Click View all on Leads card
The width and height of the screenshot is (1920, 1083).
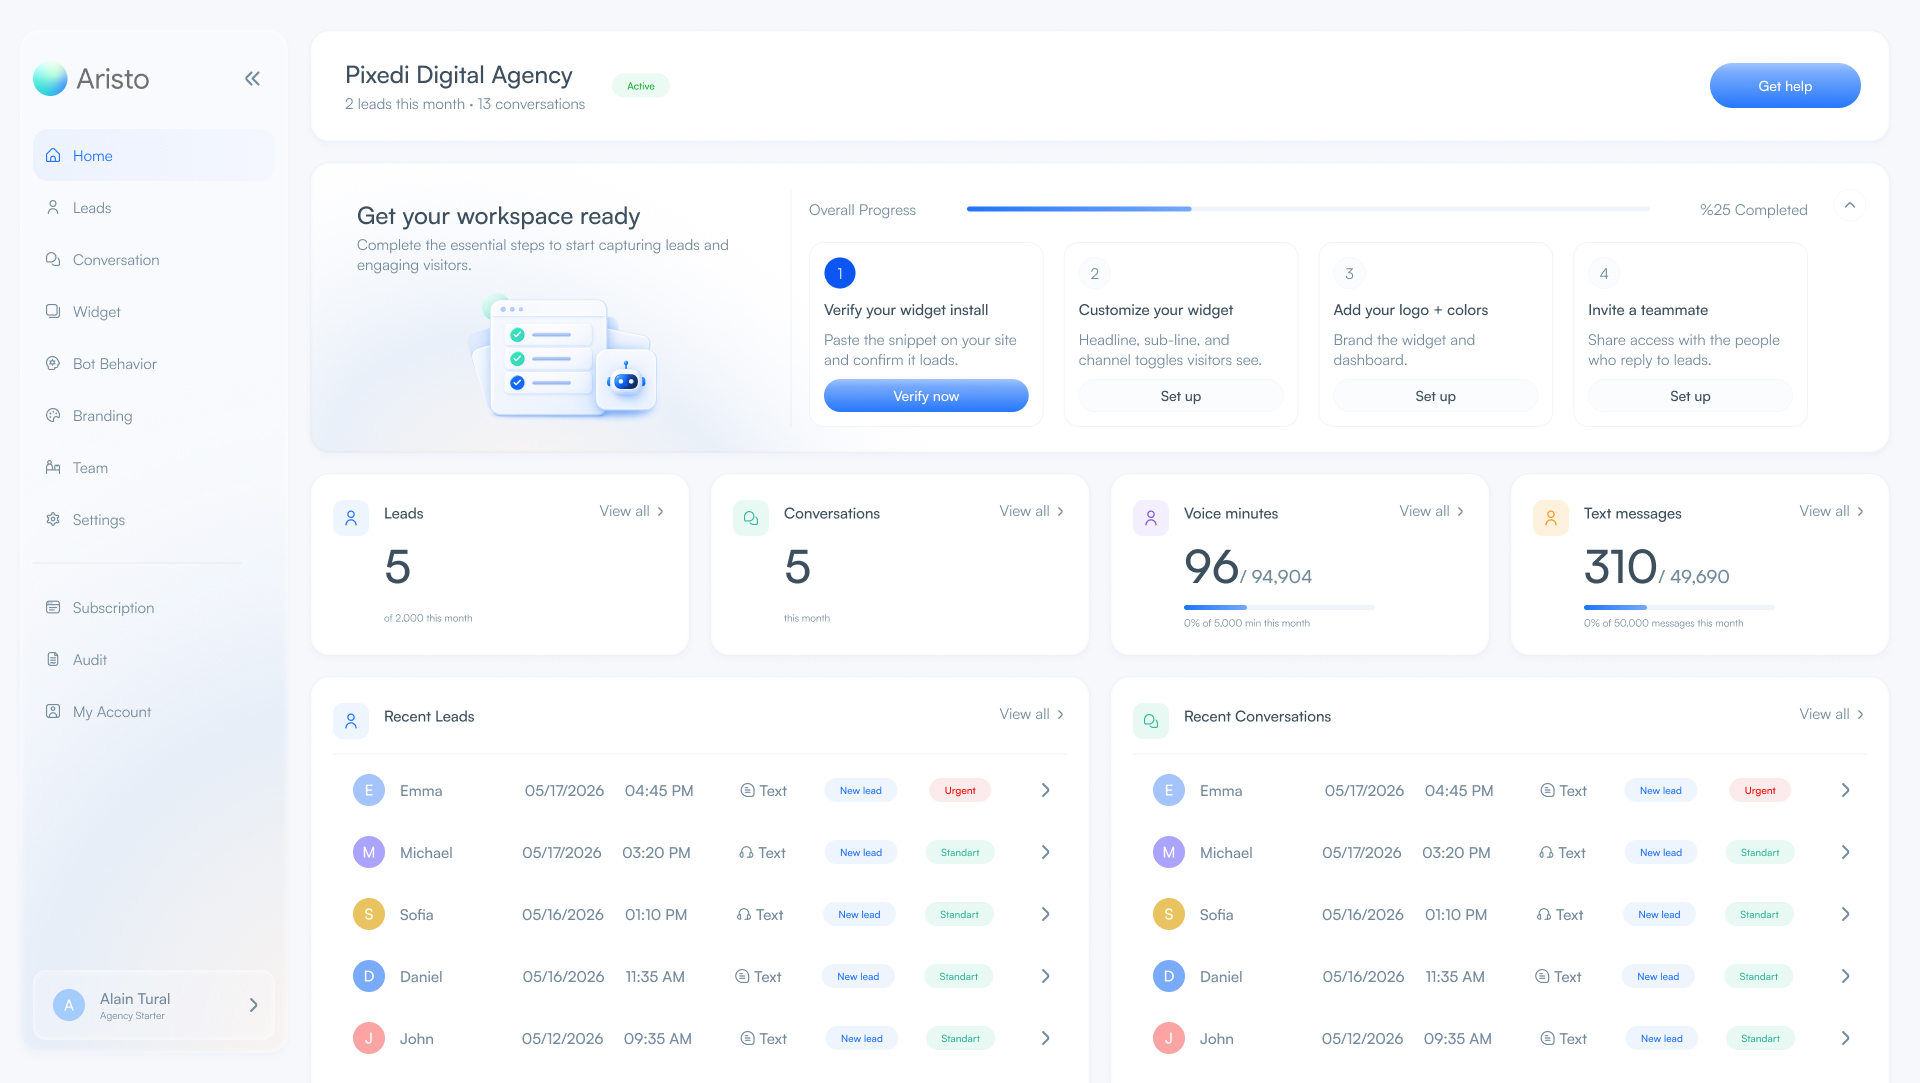click(632, 511)
